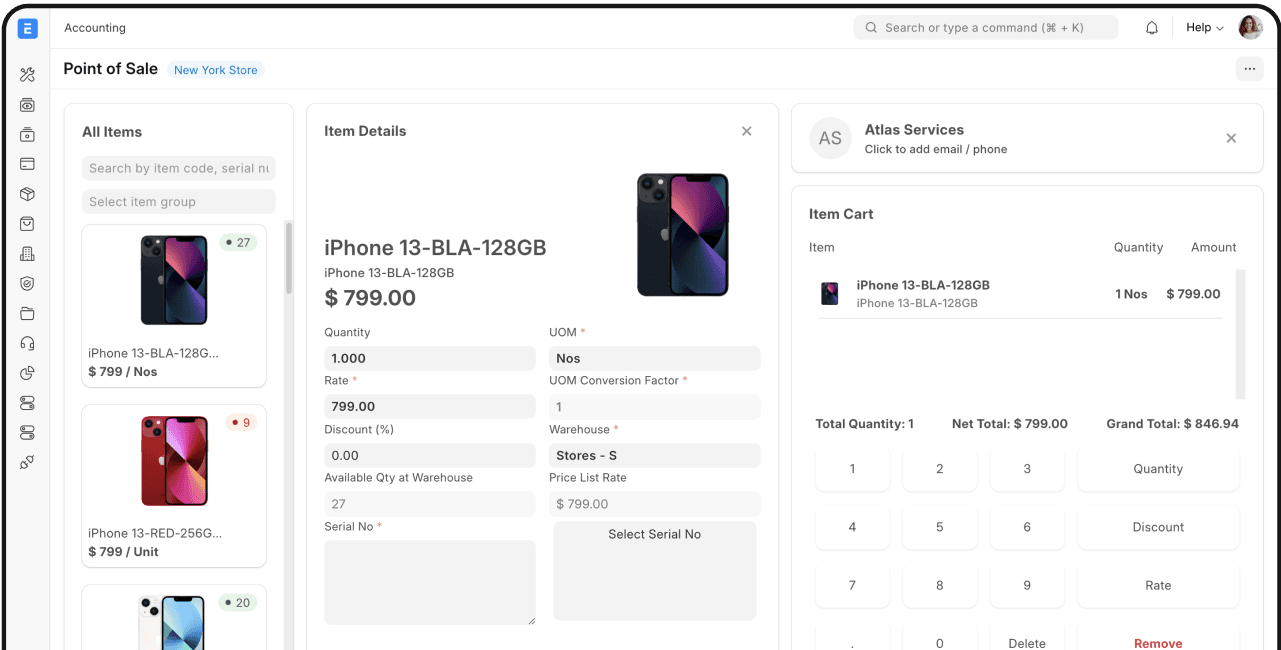Open the three-dot options menu
The image size is (1281, 650).
(x=1249, y=69)
